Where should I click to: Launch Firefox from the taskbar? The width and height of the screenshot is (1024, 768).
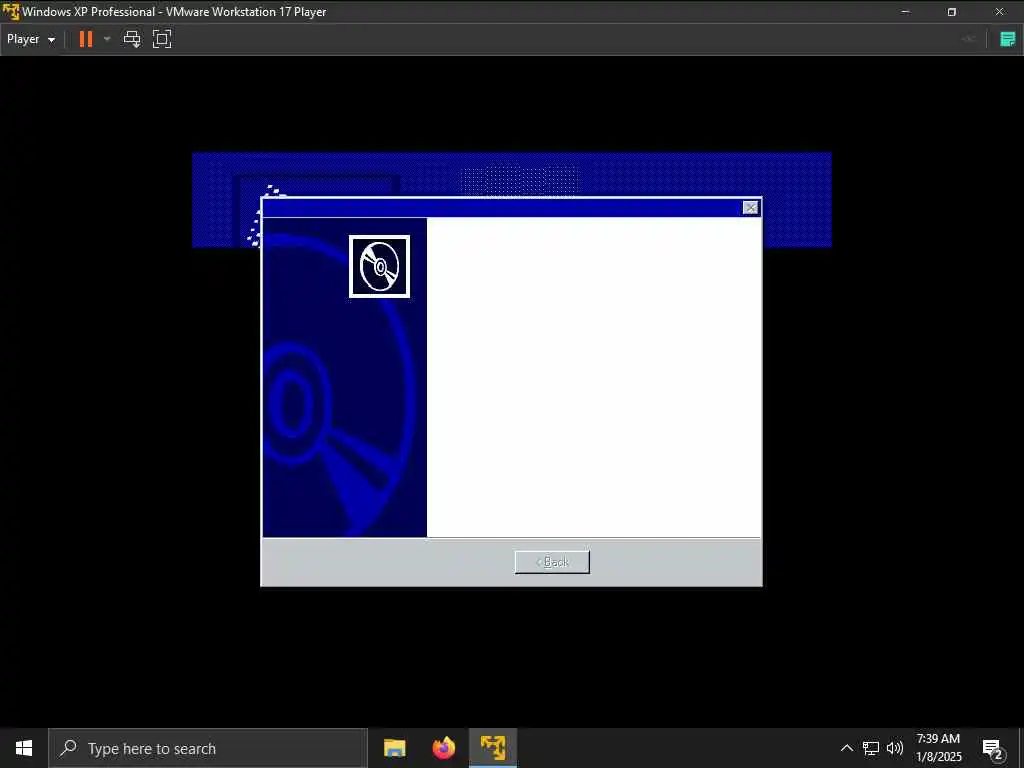tap(443, 748)
